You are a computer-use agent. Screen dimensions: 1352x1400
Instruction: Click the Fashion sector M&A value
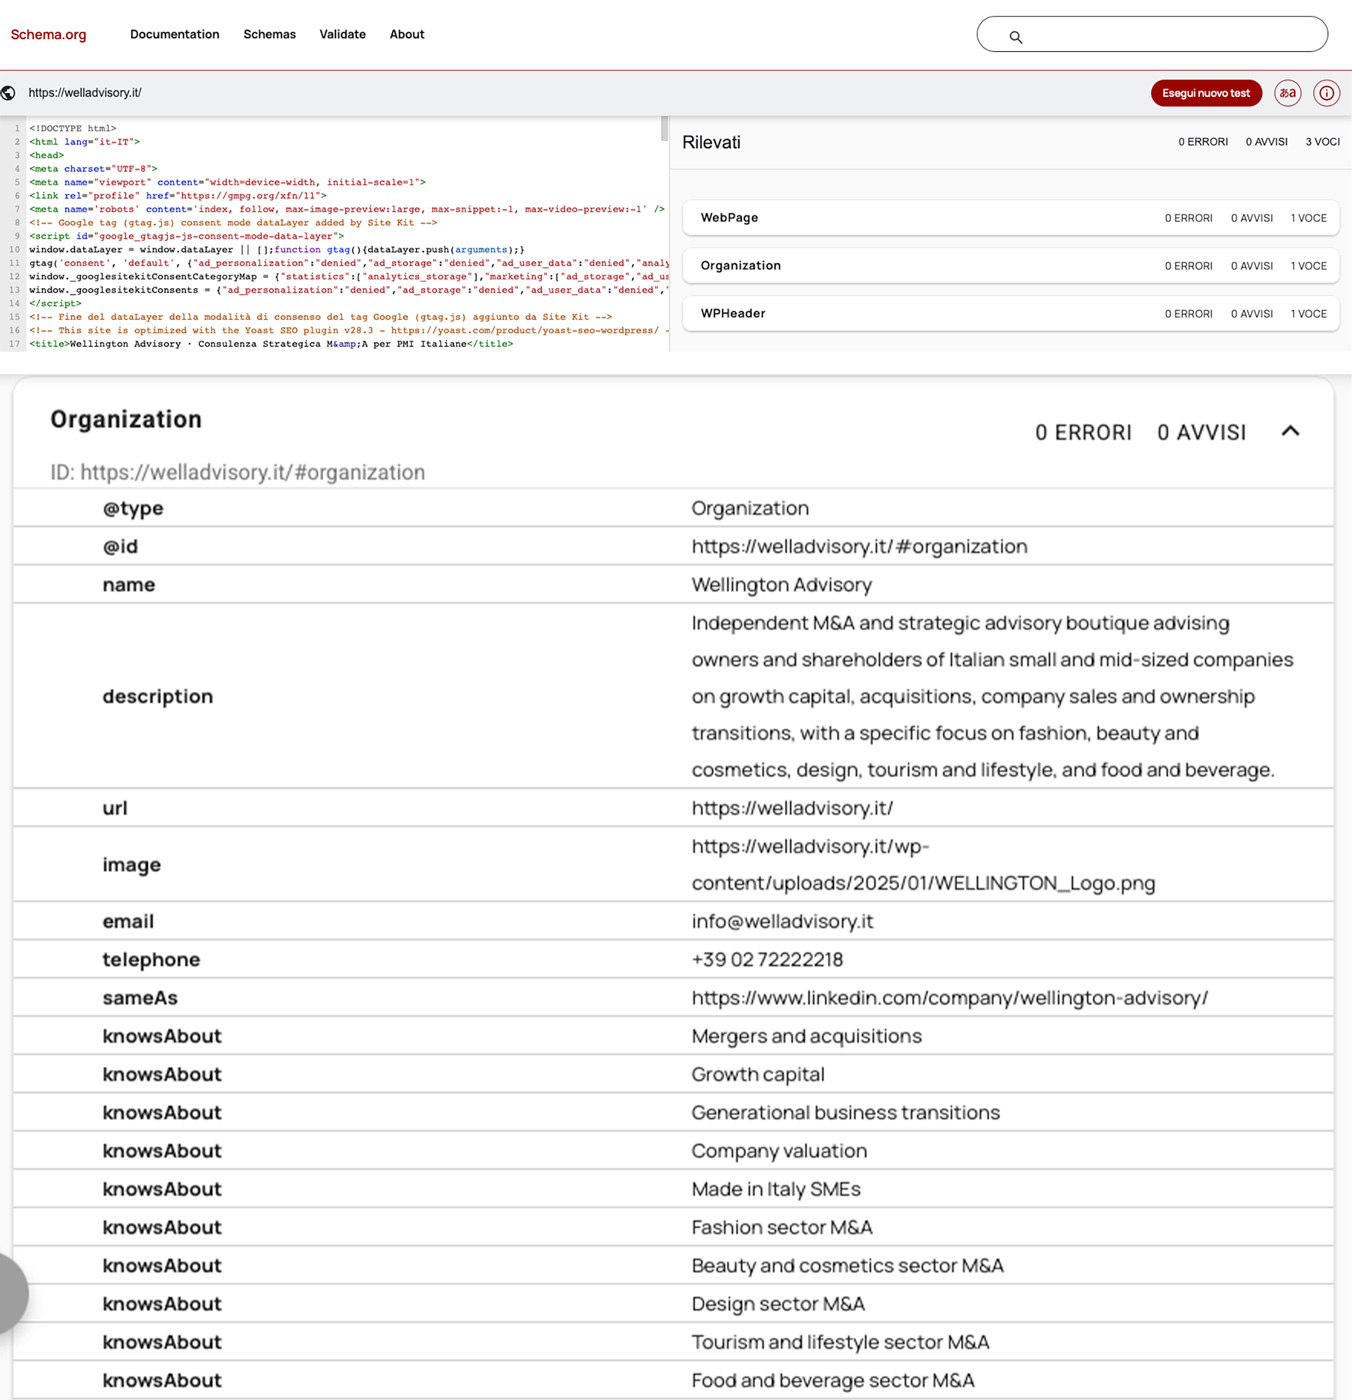tap(782, 1227)
